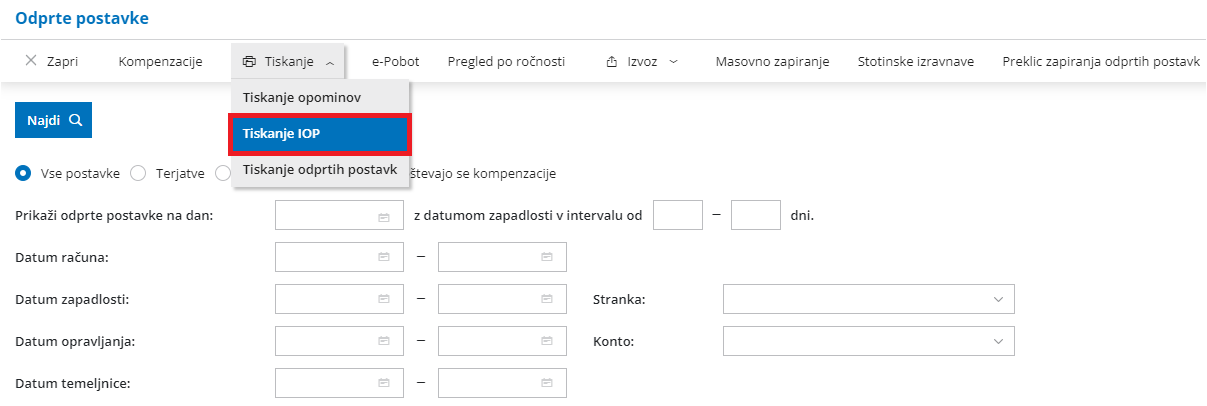Click the first interval days input field
The image size is (1207, 406).
pos(677,216)
